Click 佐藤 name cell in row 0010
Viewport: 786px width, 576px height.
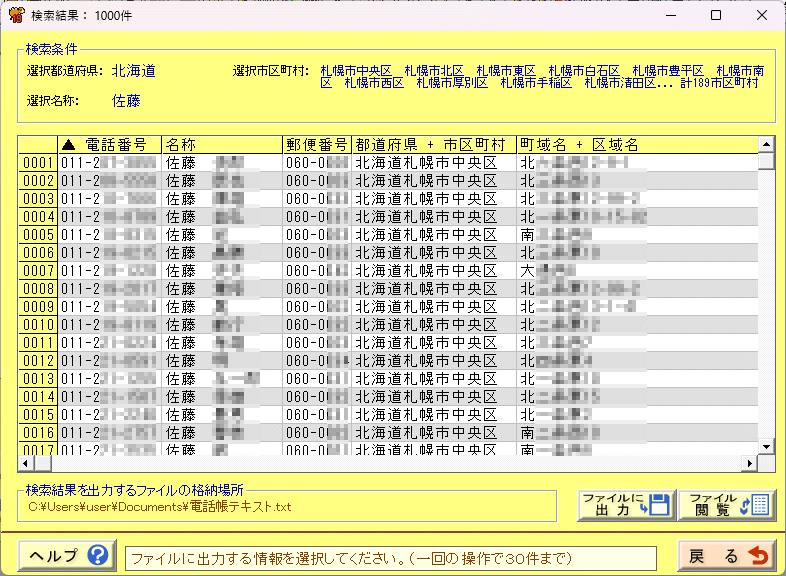tap(222, 325)
